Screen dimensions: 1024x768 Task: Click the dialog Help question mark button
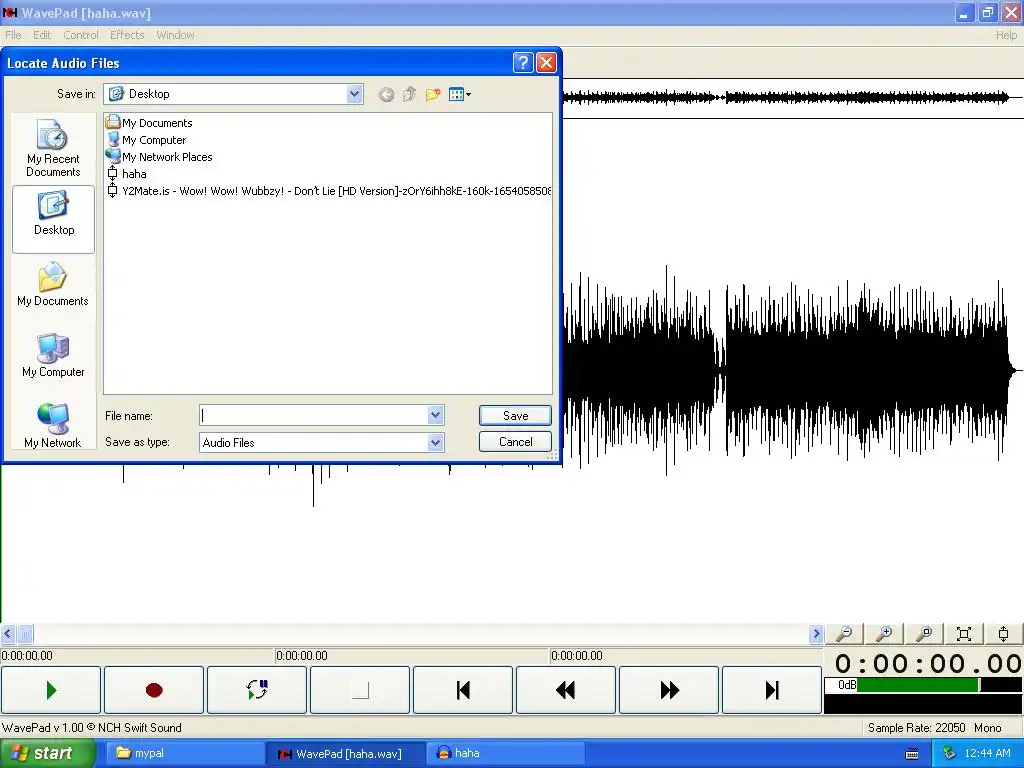[x=523, y=63]
